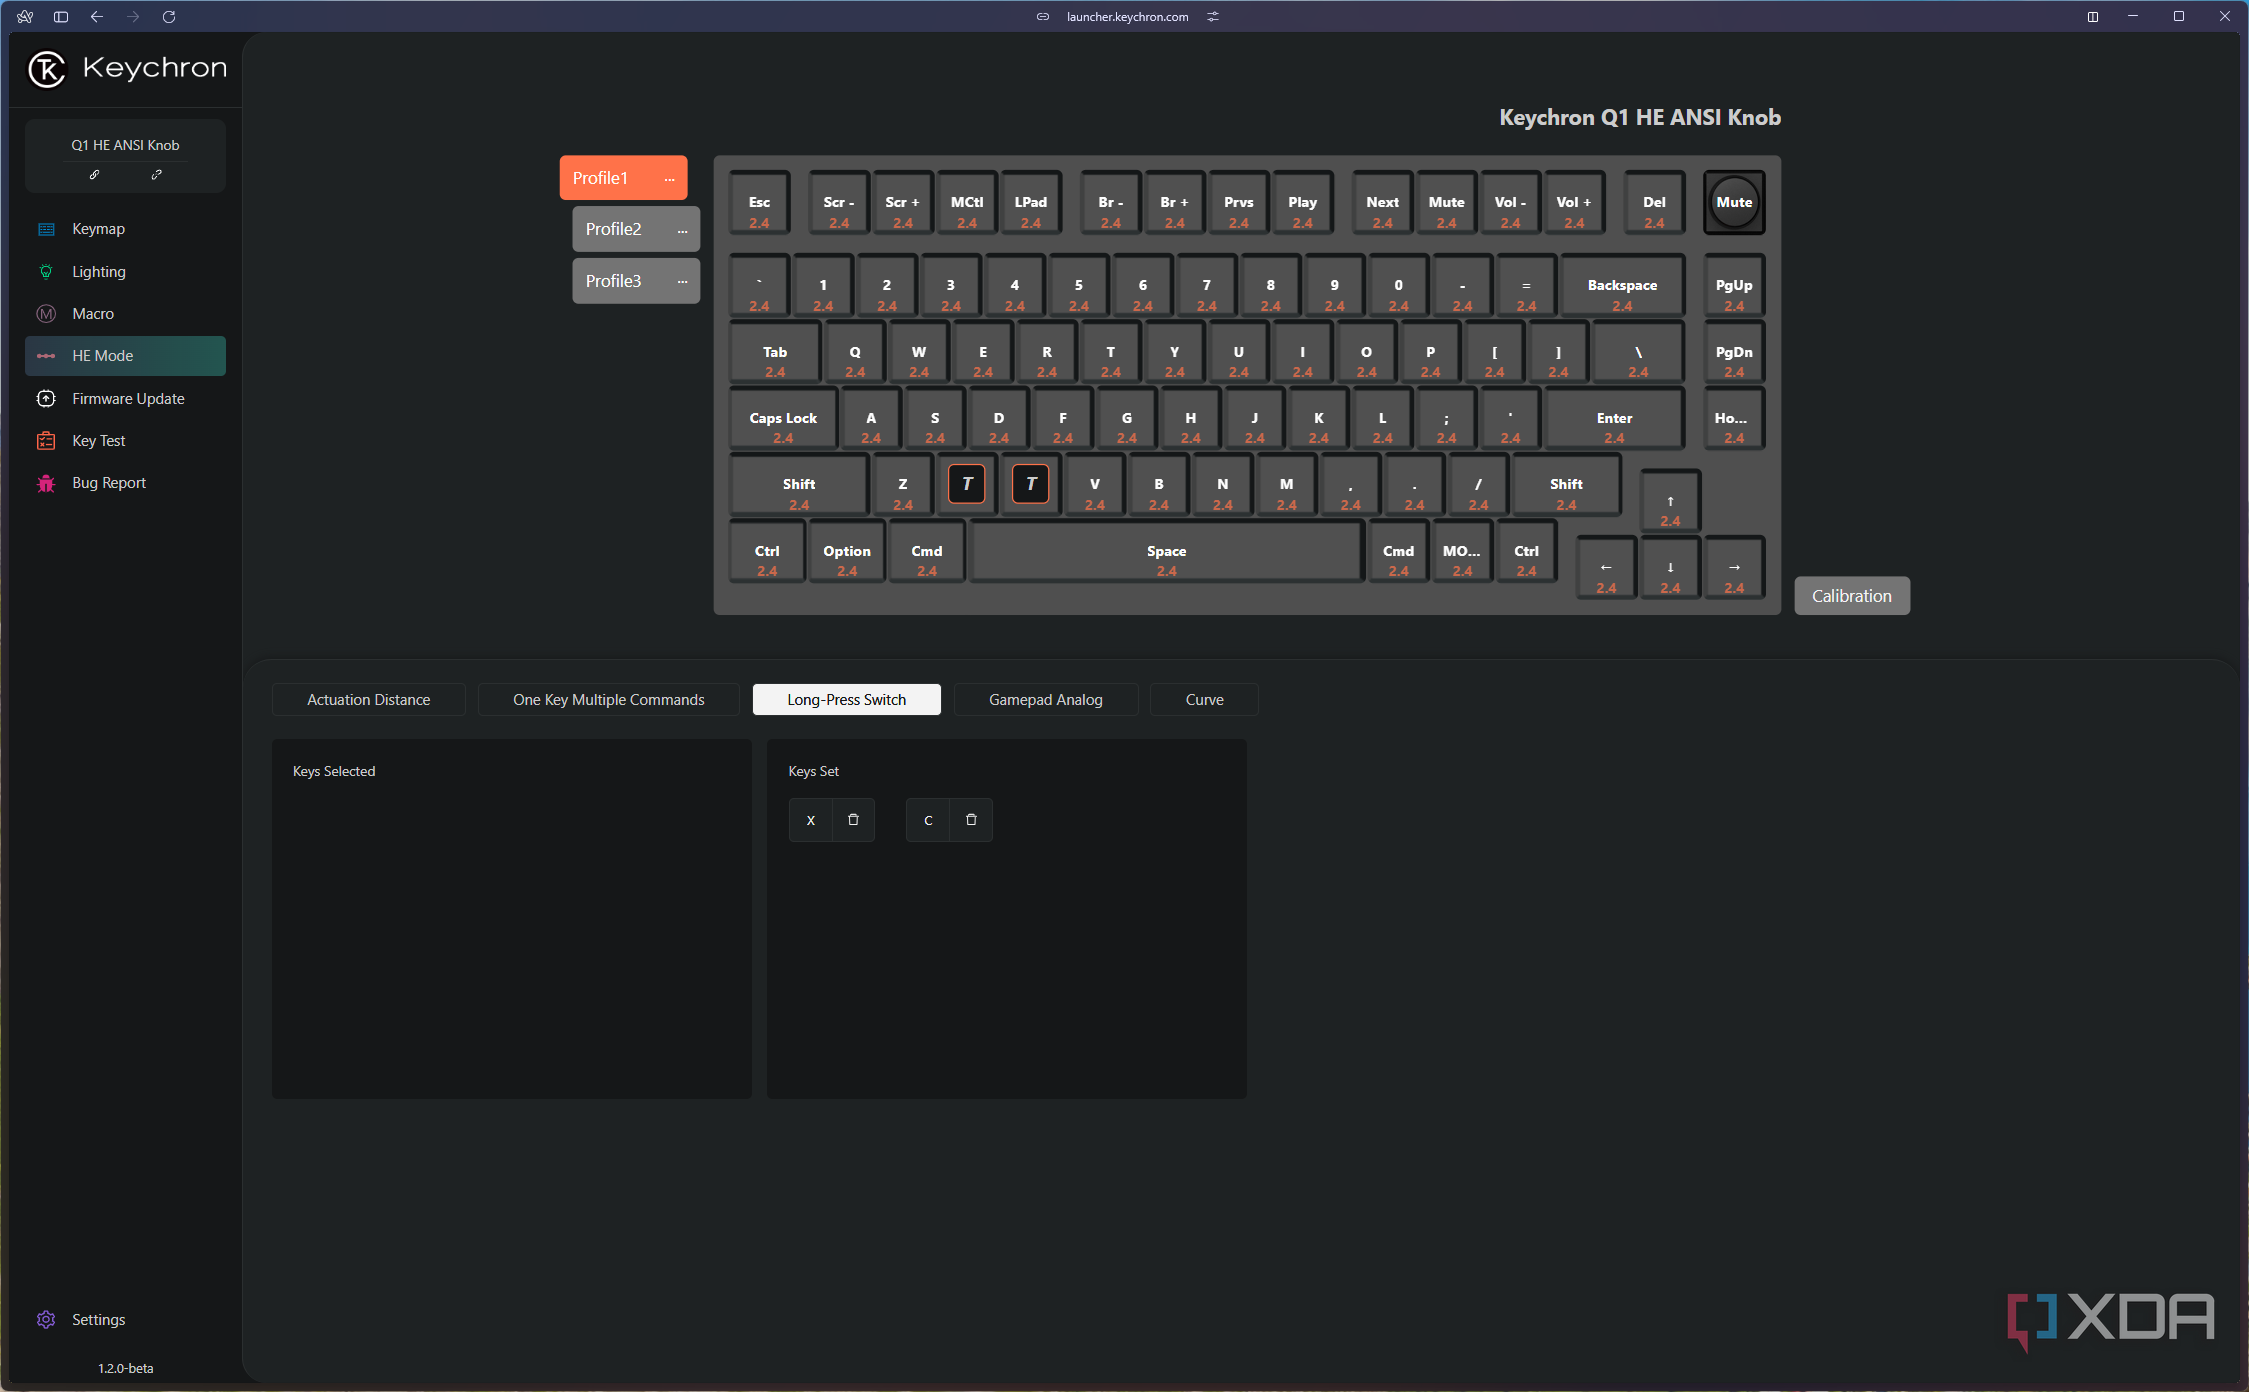Go back with the browser back arrow

pos(97,17)
